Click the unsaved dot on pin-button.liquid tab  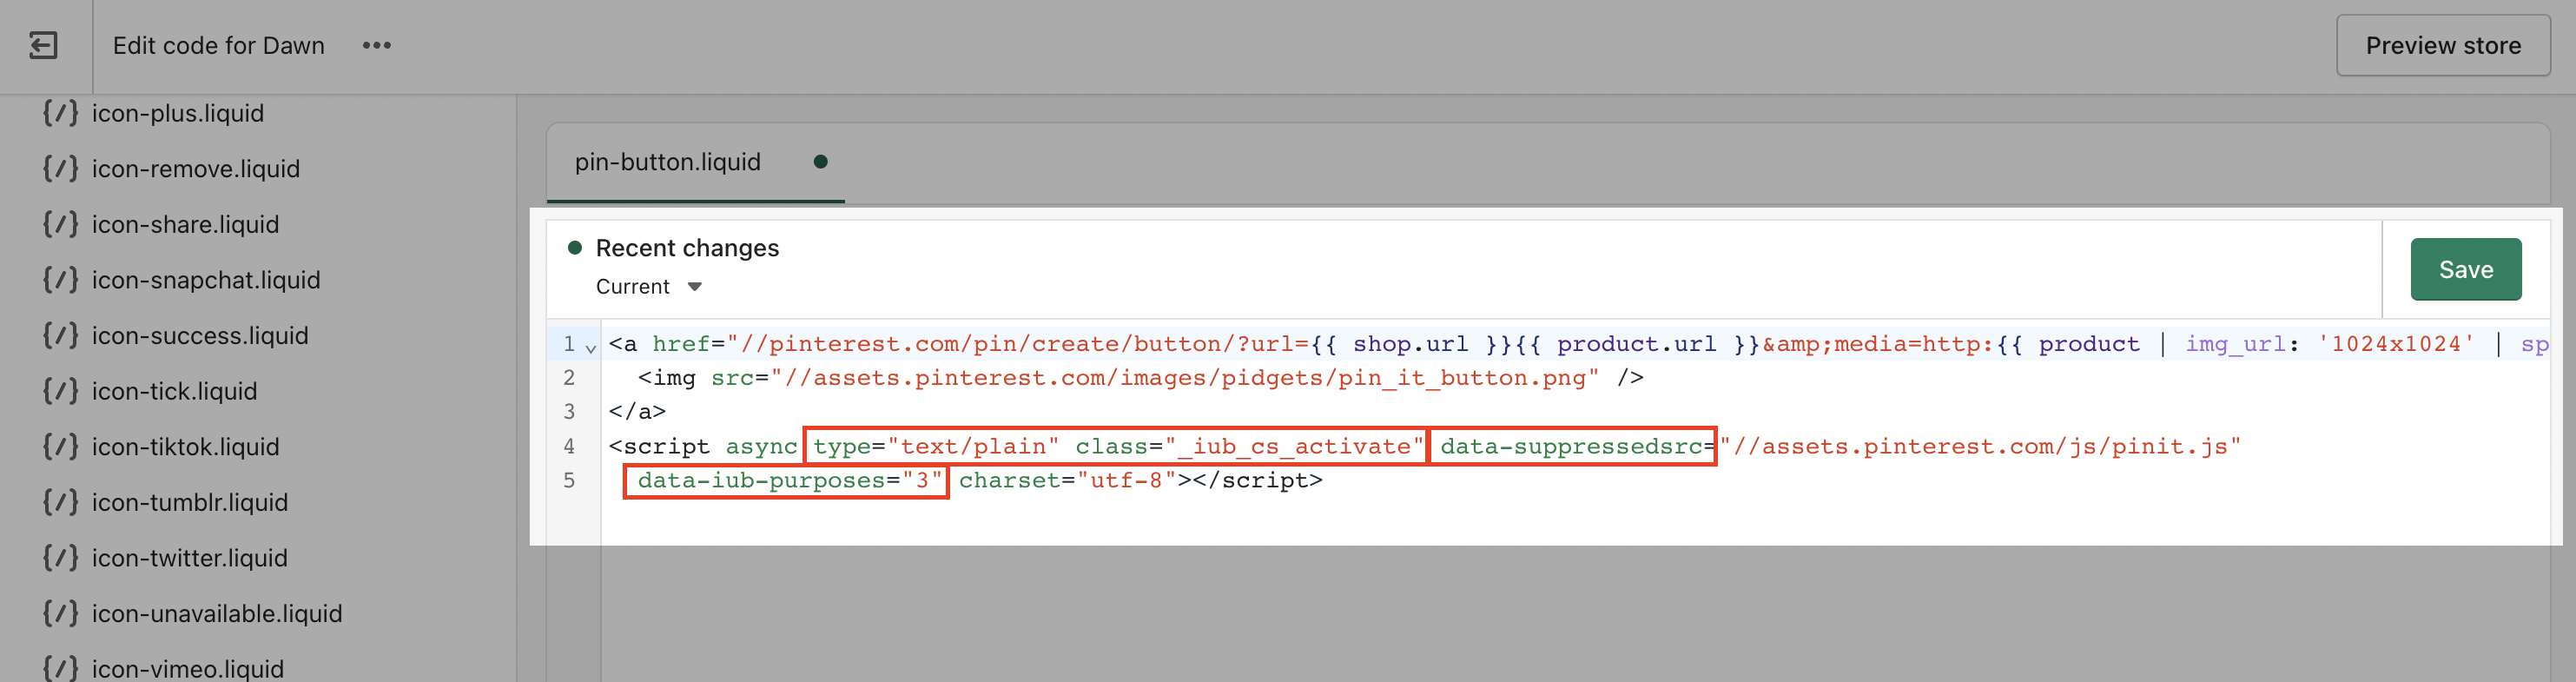click(x=820, y=162)
